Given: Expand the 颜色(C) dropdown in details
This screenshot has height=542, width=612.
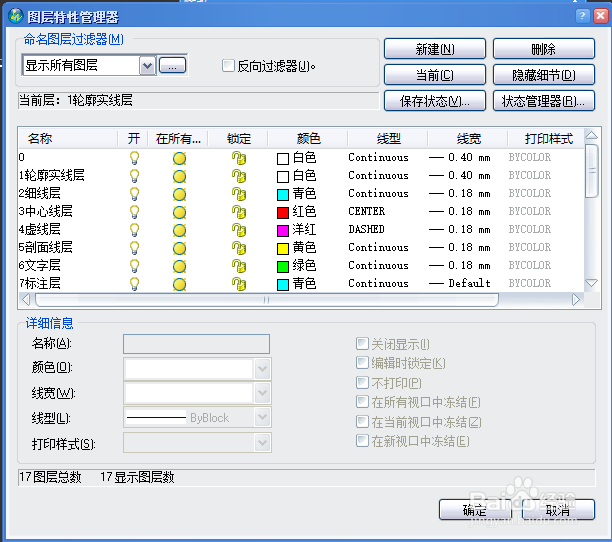Looking at the screenshot, I should pyautogui.click(x=262, y=368).
